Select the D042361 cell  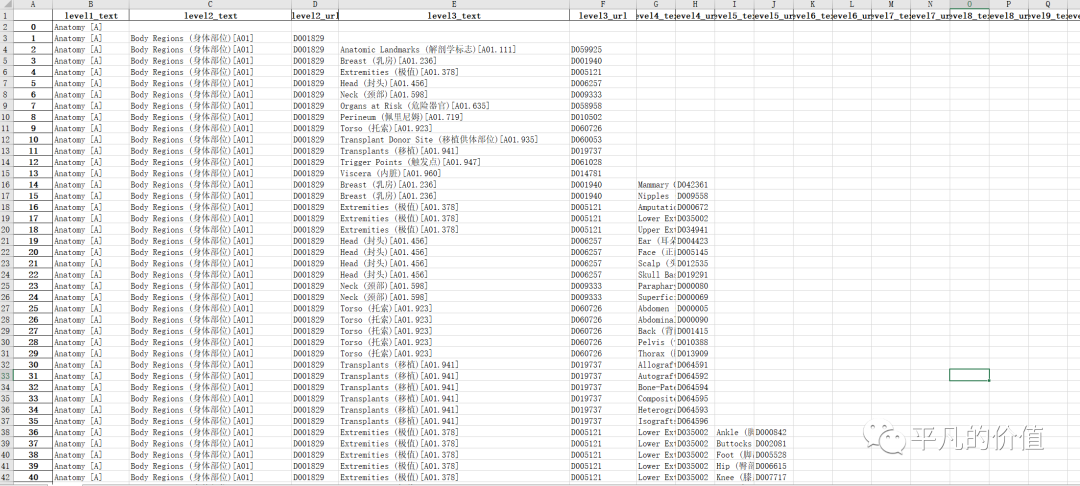[693, 185]
